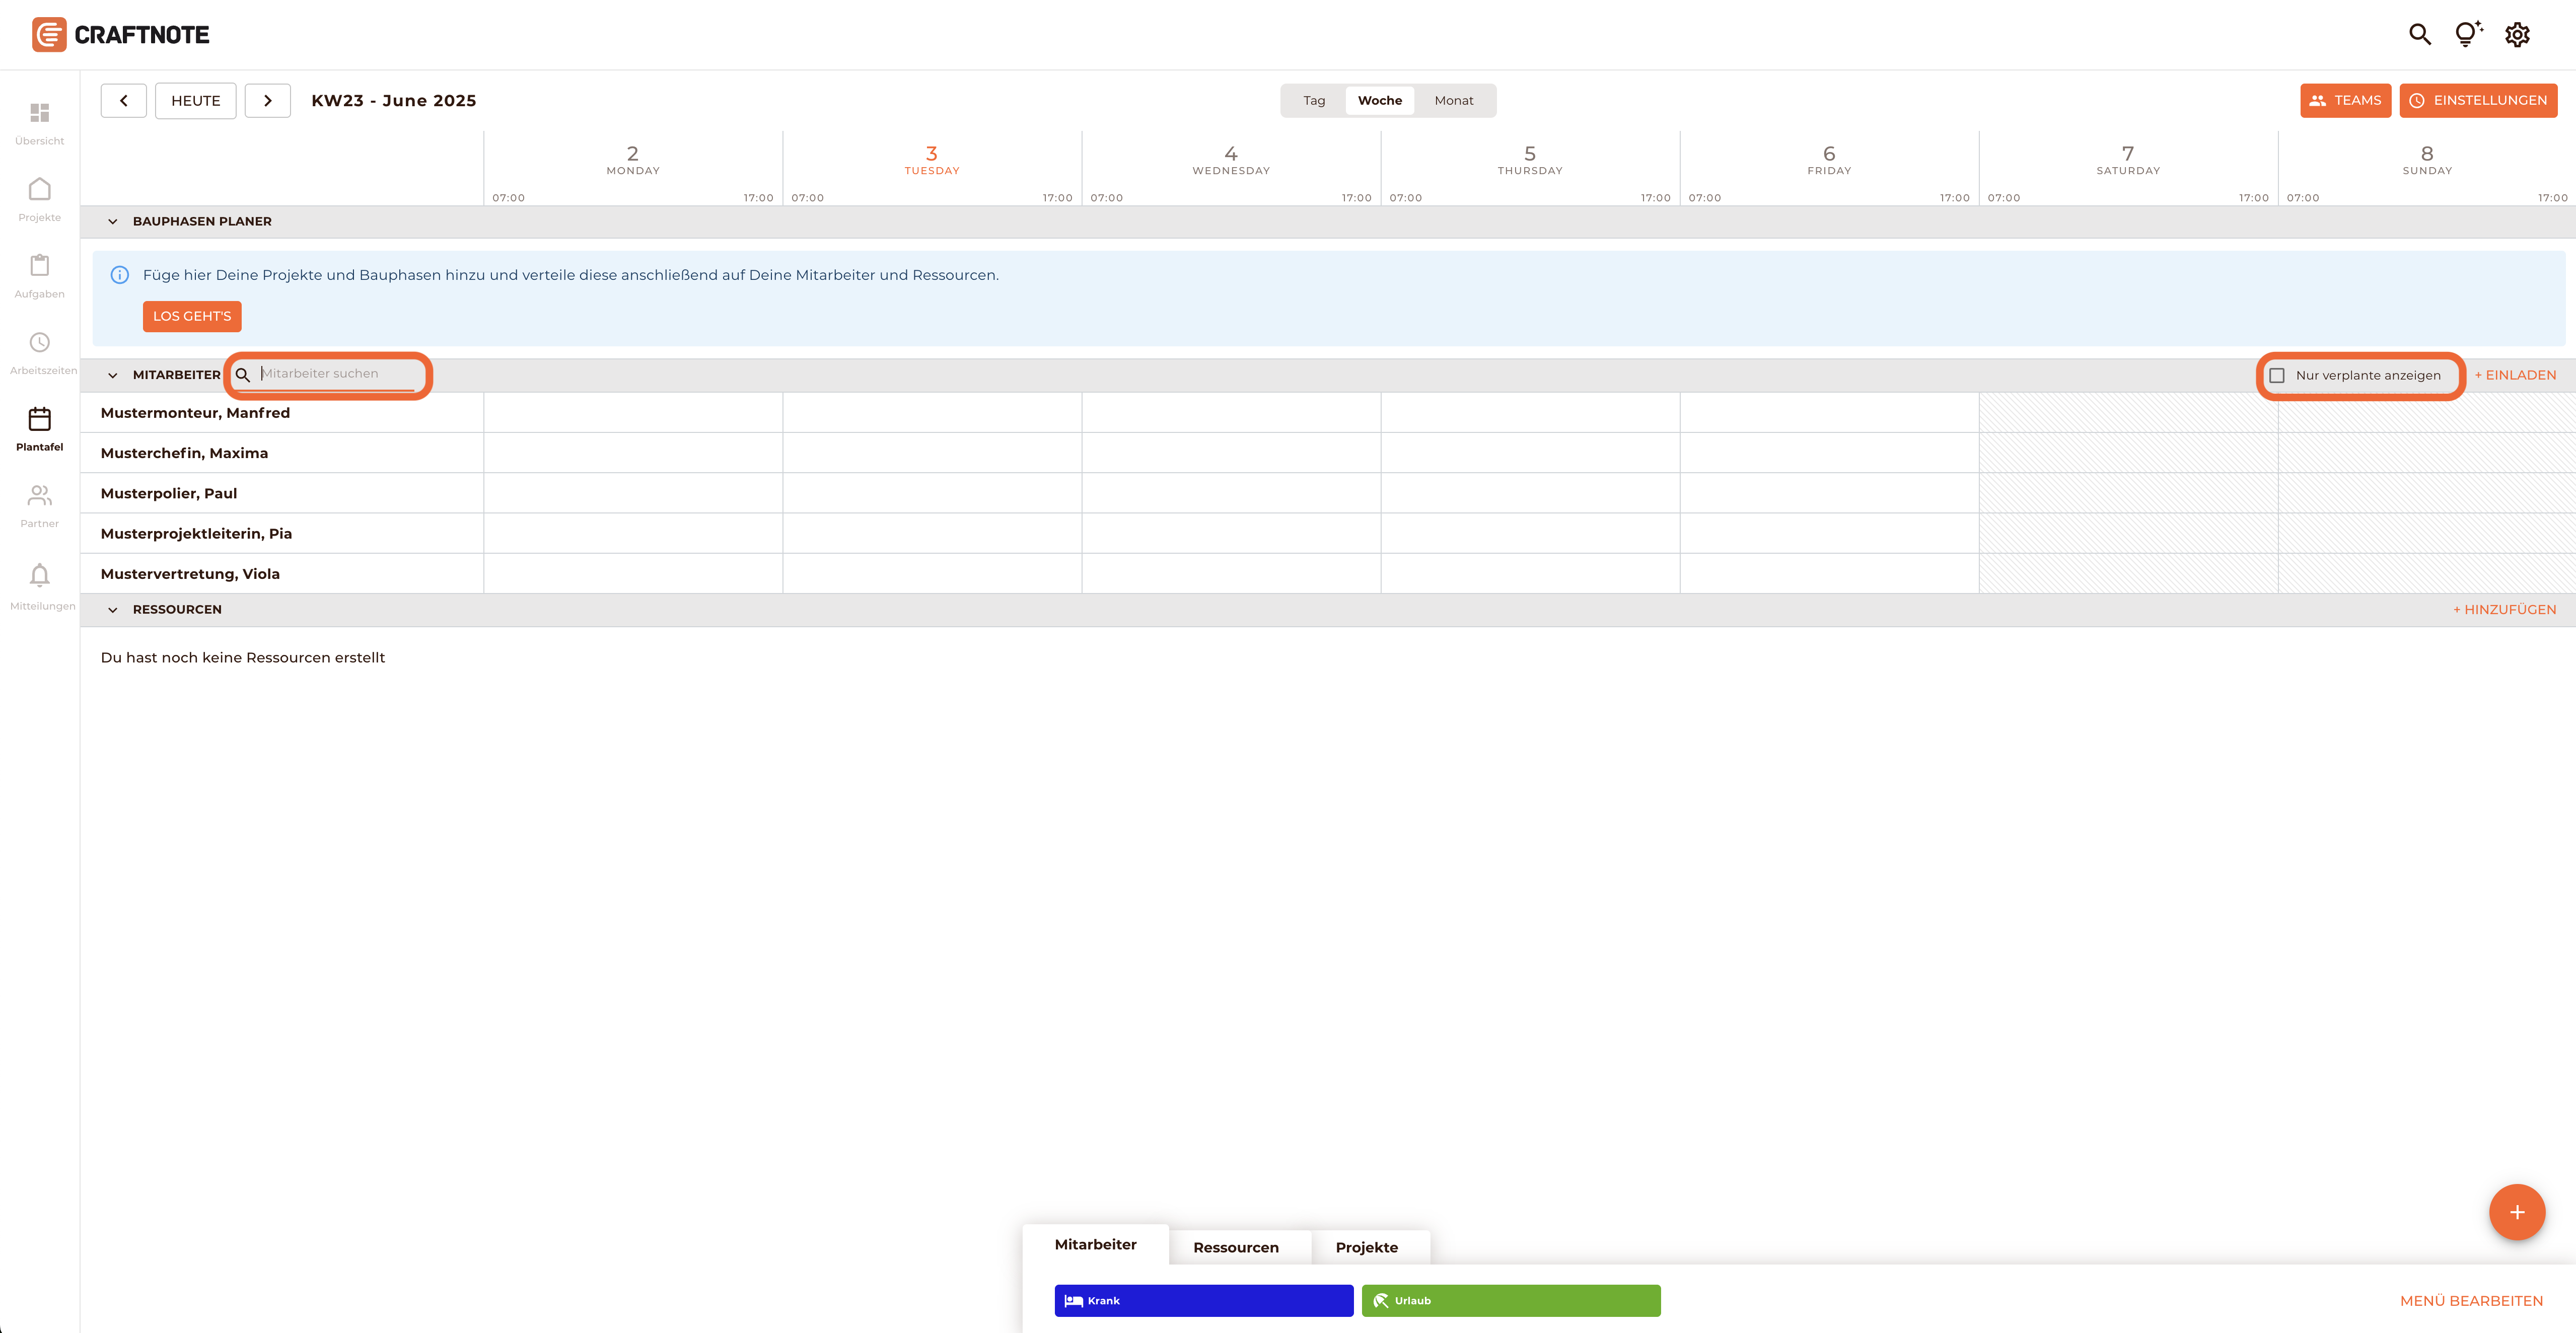The image size is (2576, 1333).
Task: Select the Projekte bottom tab
Action: click(x=1367, y=1248)
